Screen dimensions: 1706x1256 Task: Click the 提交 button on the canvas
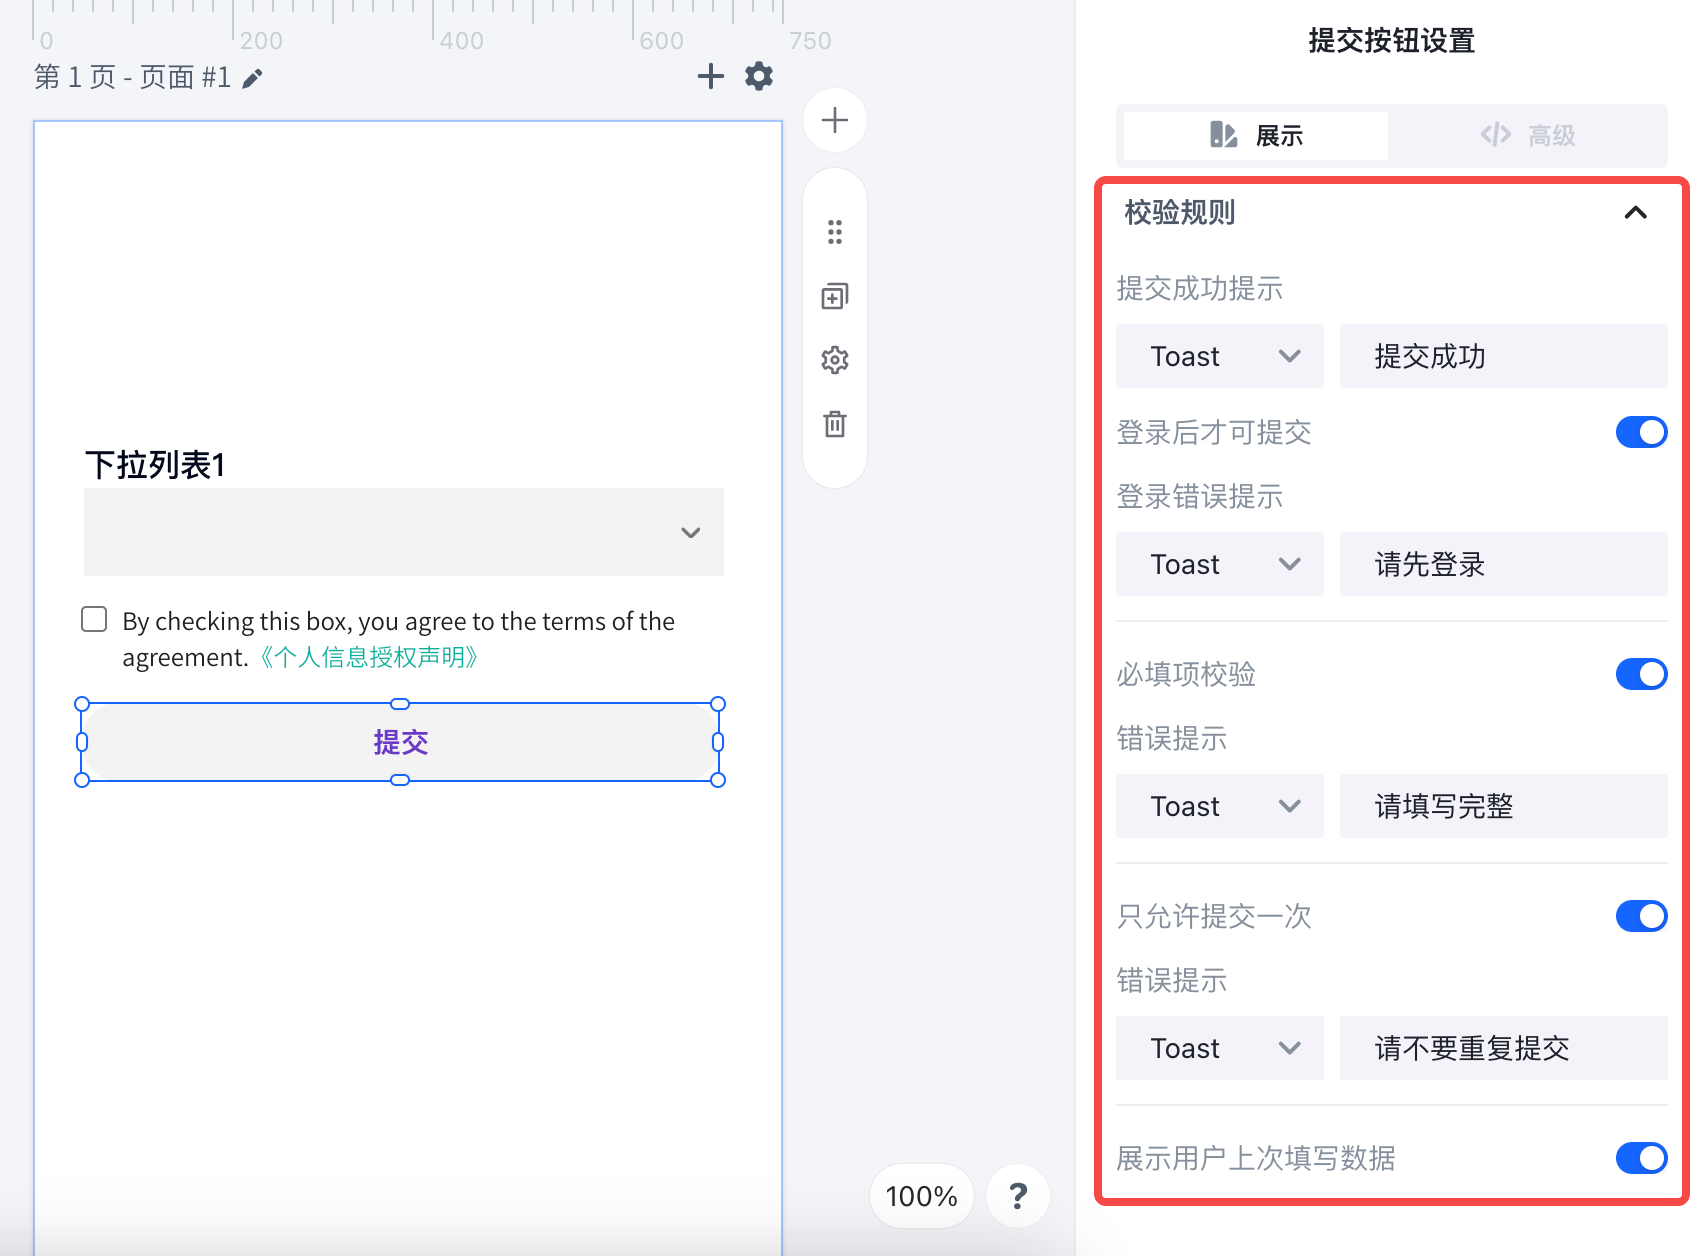pyautogui.click(x=400, y=742)
